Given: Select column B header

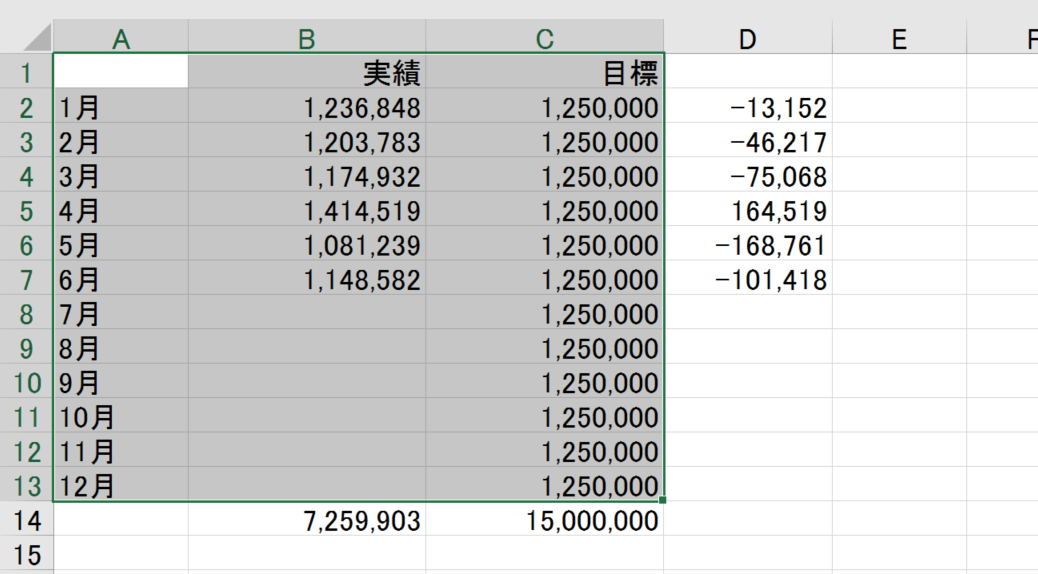Looking at the screenshot, I should pos(307,37).
